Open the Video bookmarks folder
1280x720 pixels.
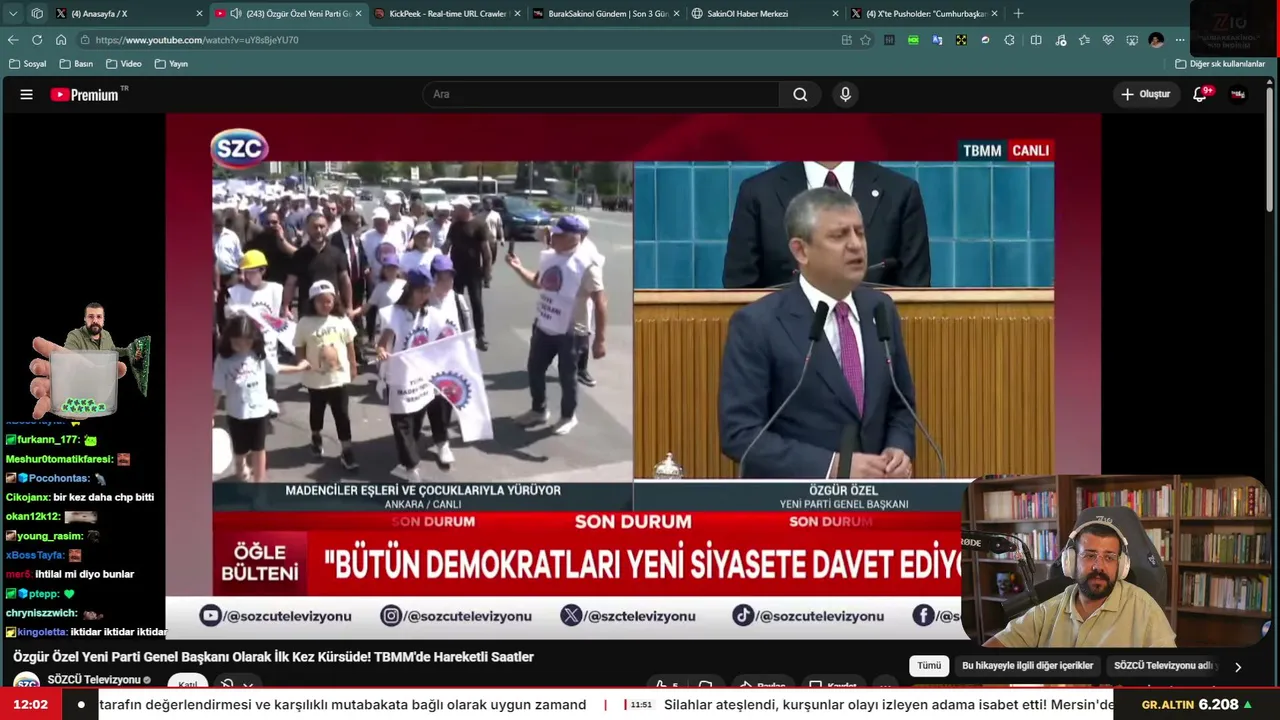(124, 64)
